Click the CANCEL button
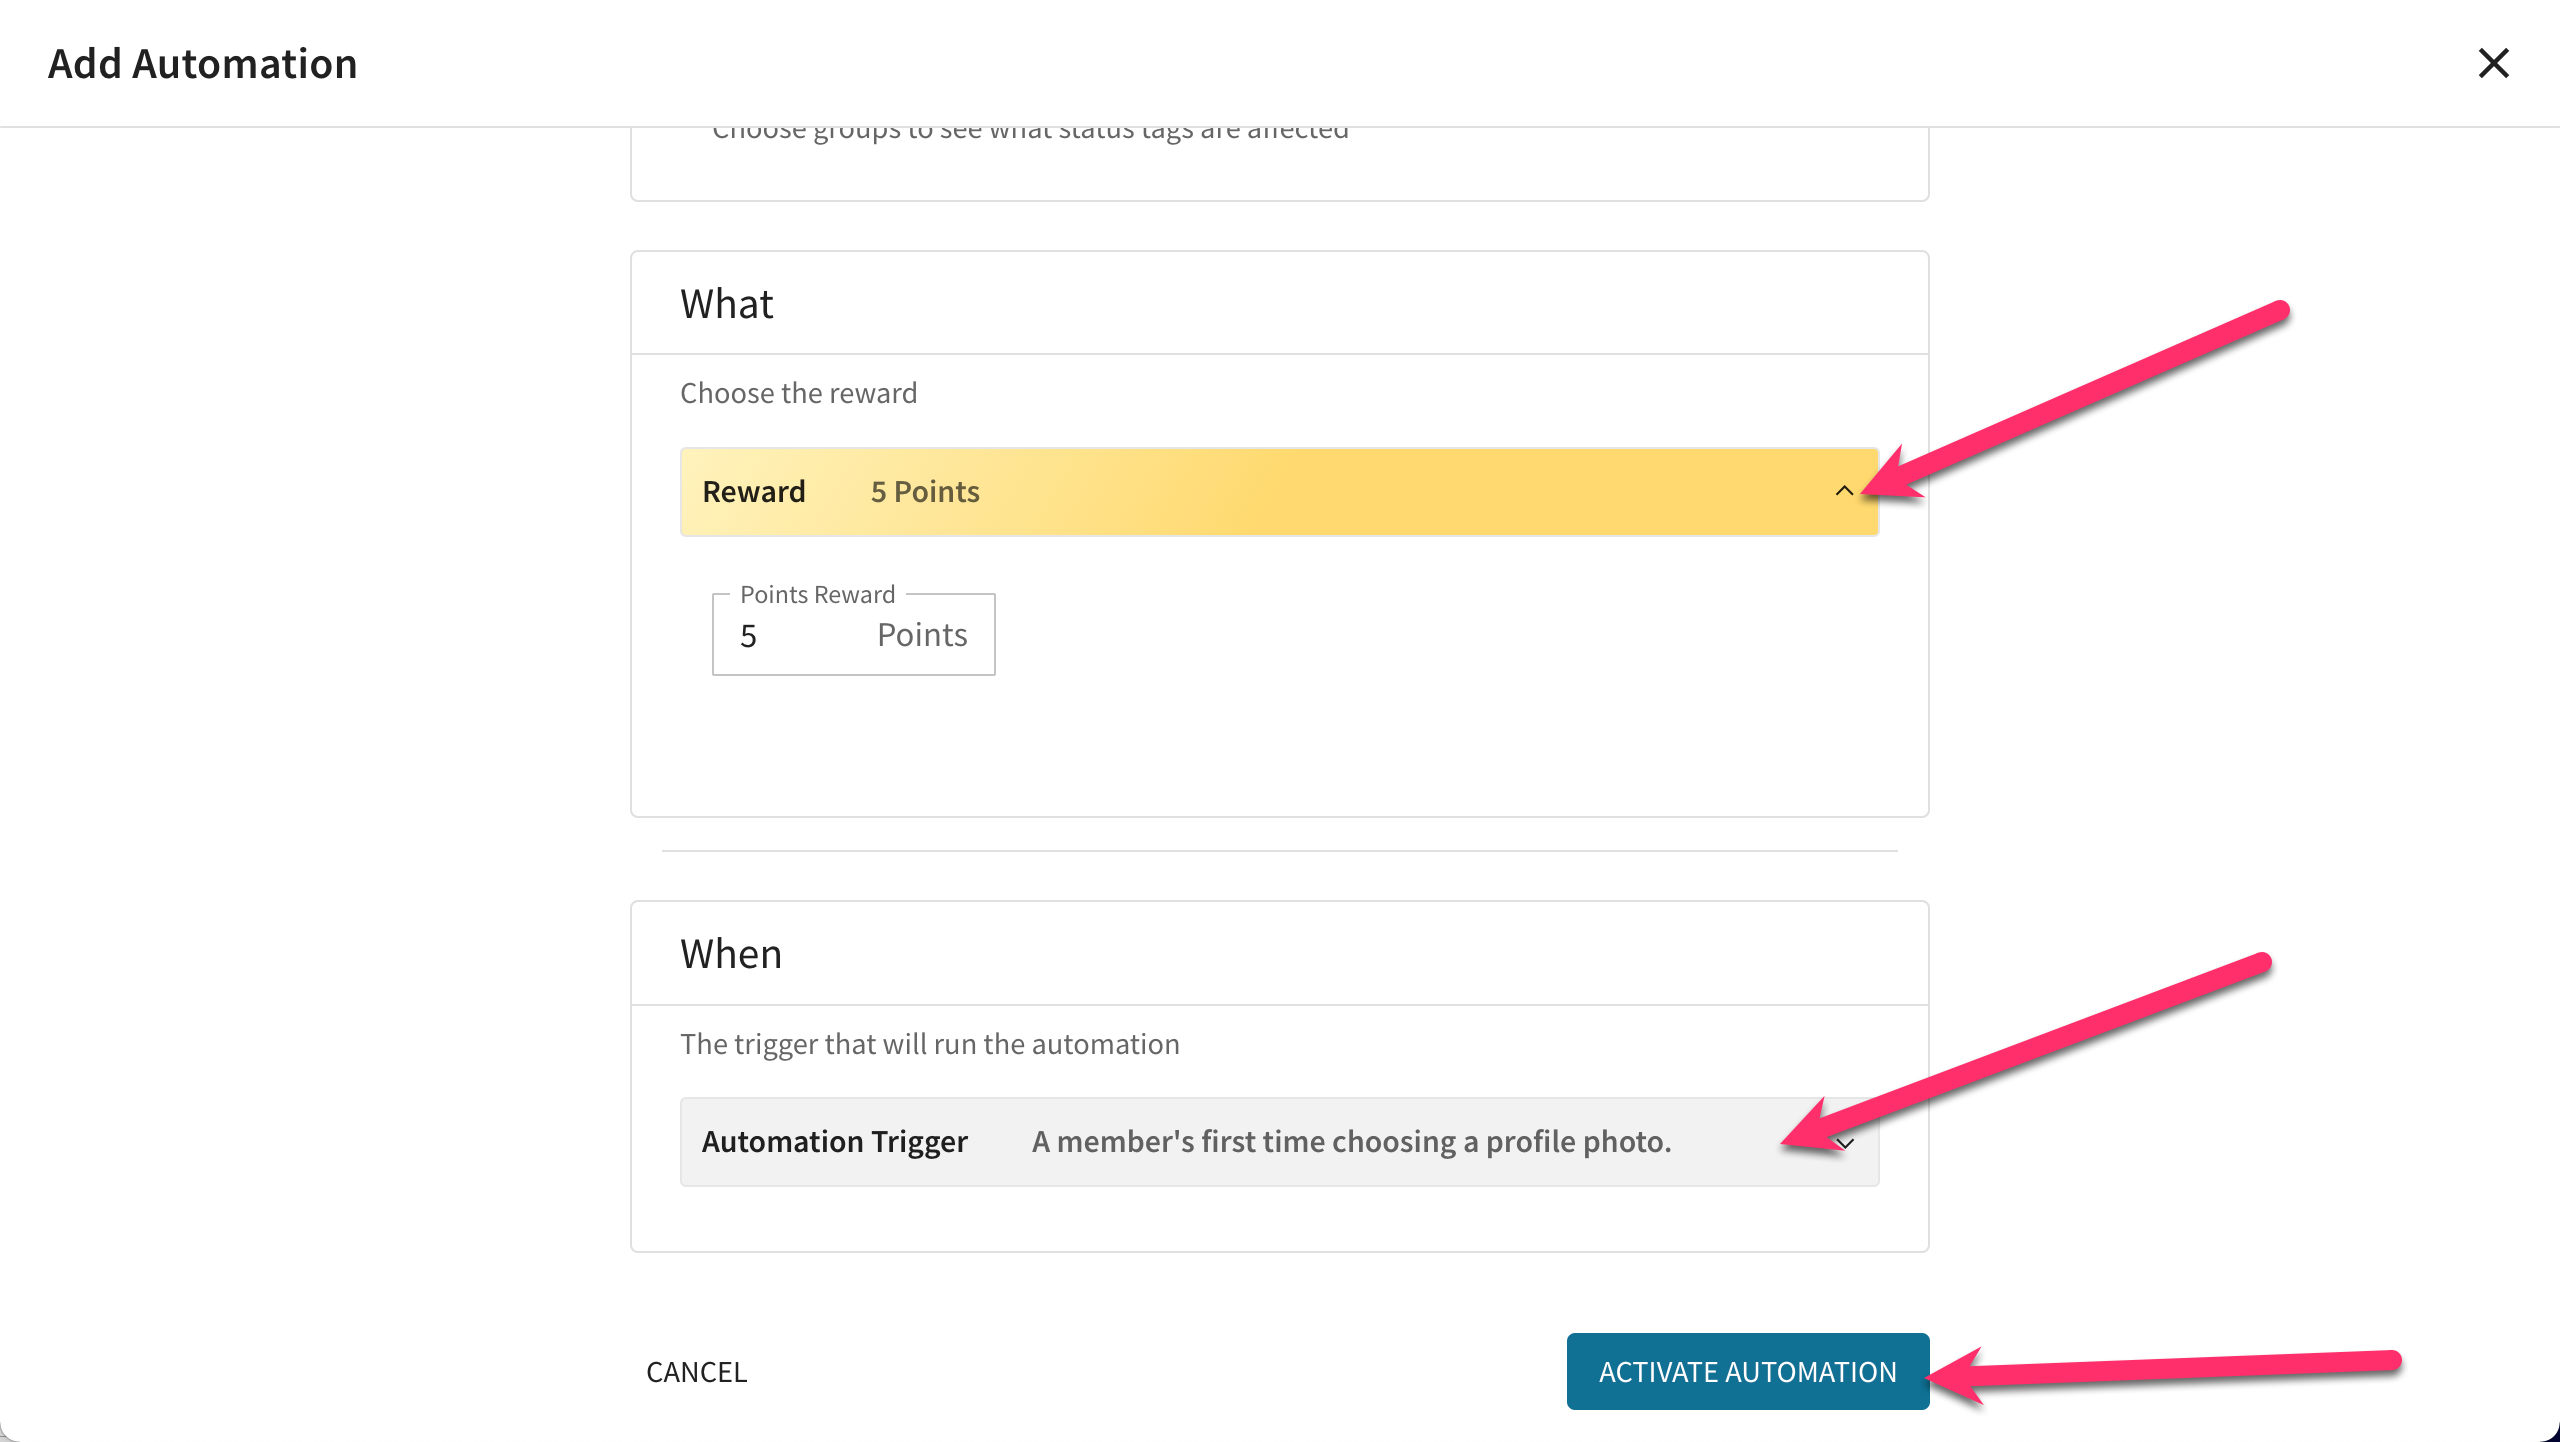Viewport: 2560px width, 1442px height. 697,1372
